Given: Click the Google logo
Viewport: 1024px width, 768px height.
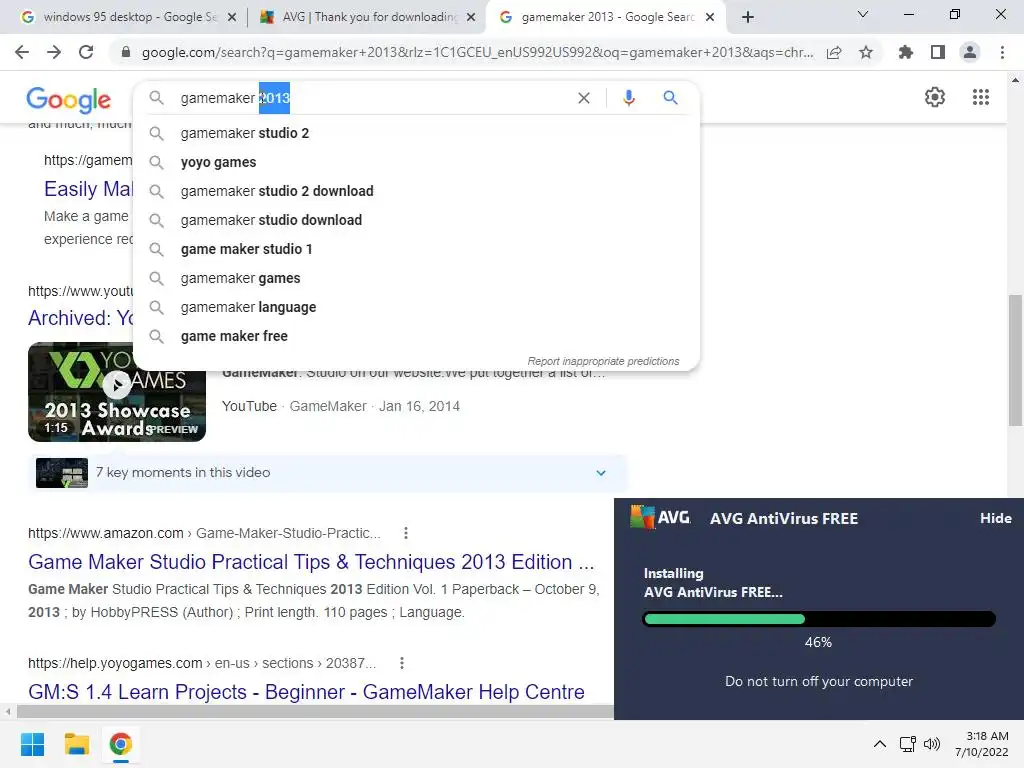Looking at the screenshot, I should pyautogui.click(x=69, y=99).
